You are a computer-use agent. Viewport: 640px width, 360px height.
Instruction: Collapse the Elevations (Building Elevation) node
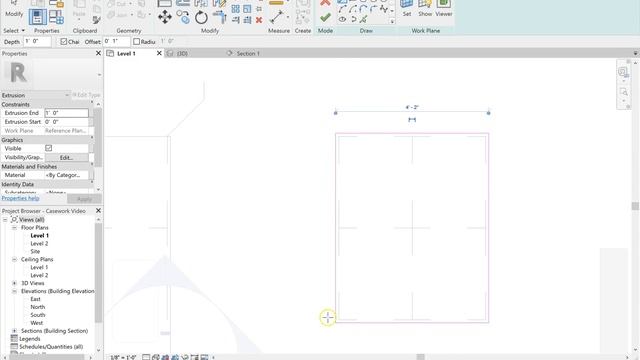click(x=14, y=291)
